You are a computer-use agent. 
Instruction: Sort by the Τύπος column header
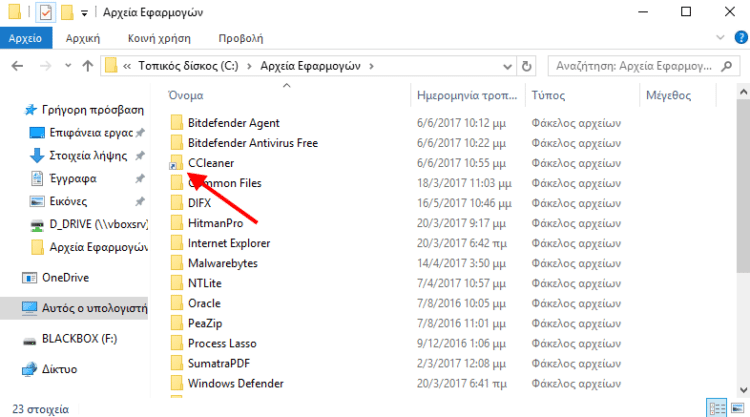click(548, 95)
